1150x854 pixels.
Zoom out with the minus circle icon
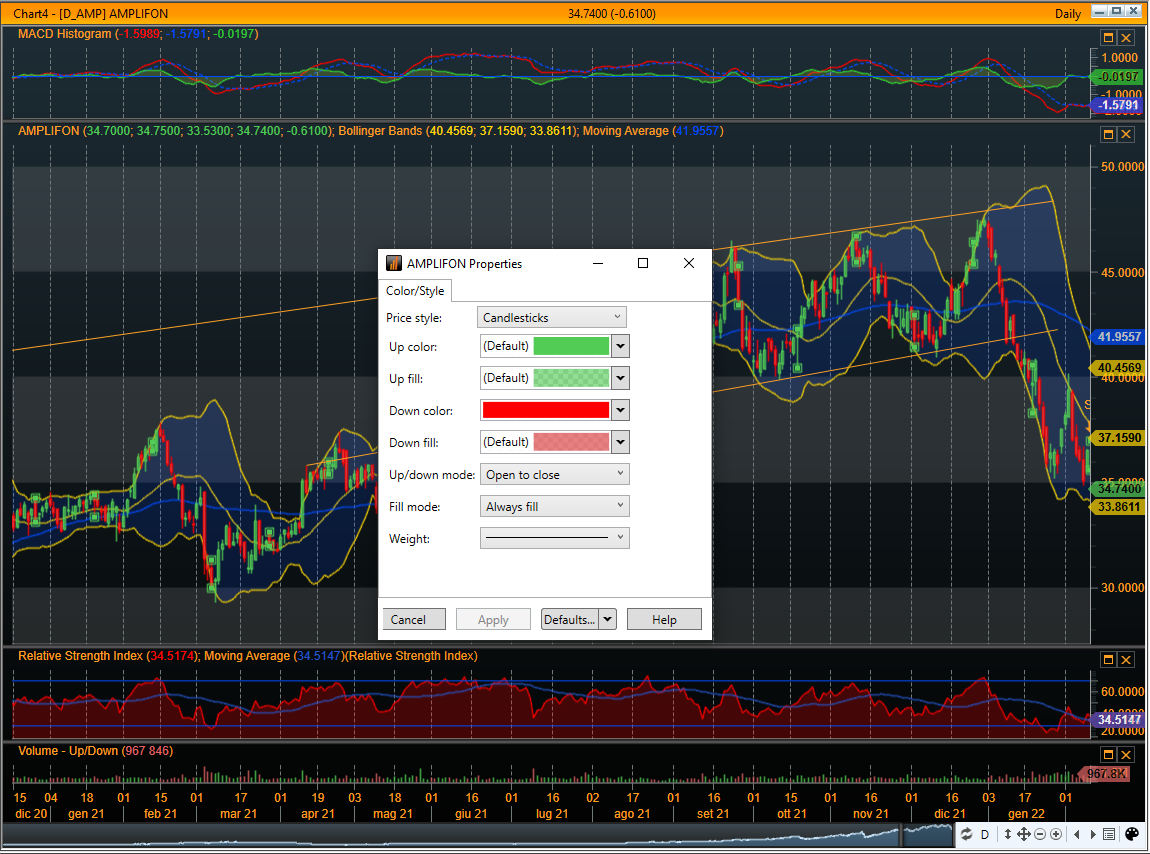pyautogui.click(x=1040, y=834)
